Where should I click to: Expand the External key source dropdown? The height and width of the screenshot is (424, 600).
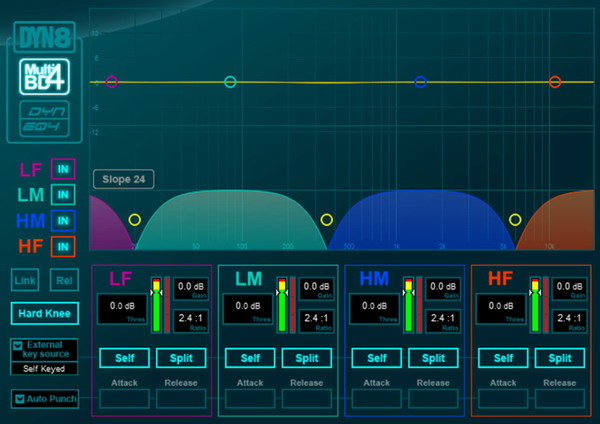point(19,346)
